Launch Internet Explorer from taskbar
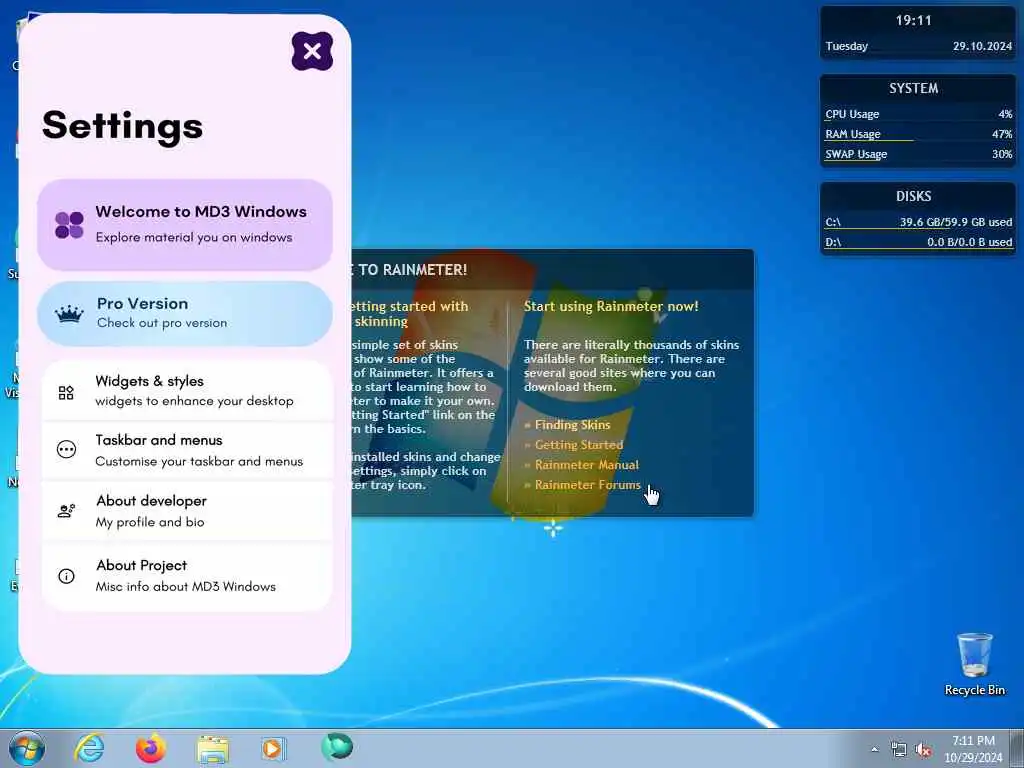This screenshot has width=1024, height=768. pos(89,748)
